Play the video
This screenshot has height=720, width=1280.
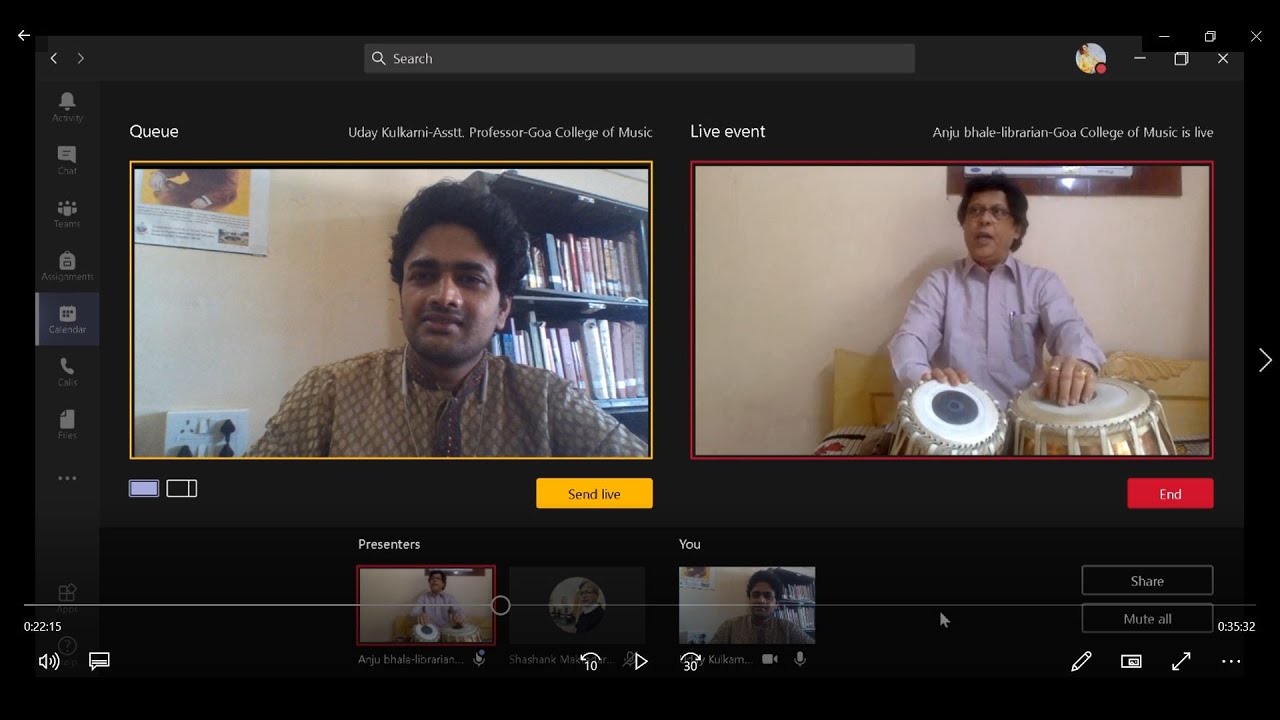(641, 661)
